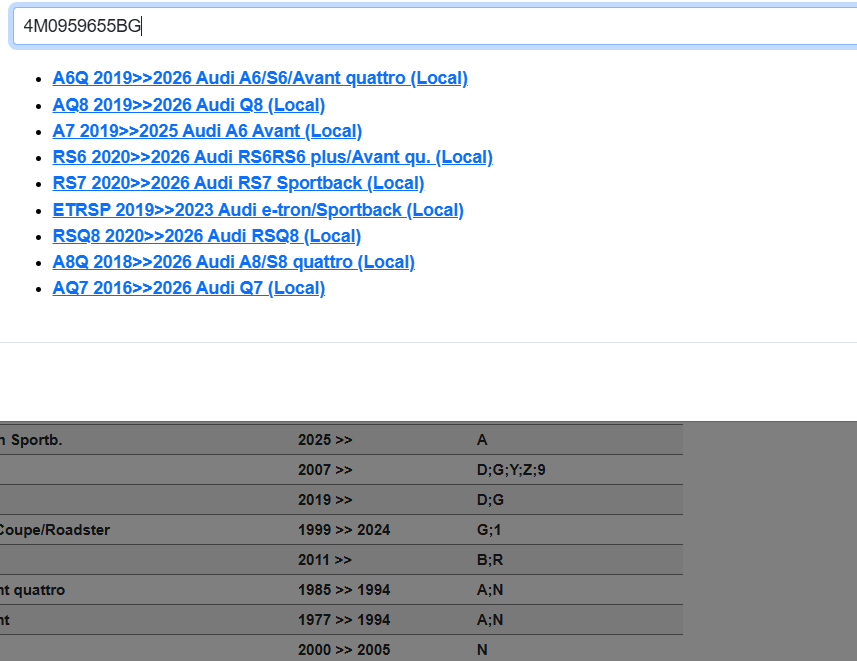Screen dimensions: 857x661
Task: Click the '2007 >>' year cell
Action: pos(325,470)
